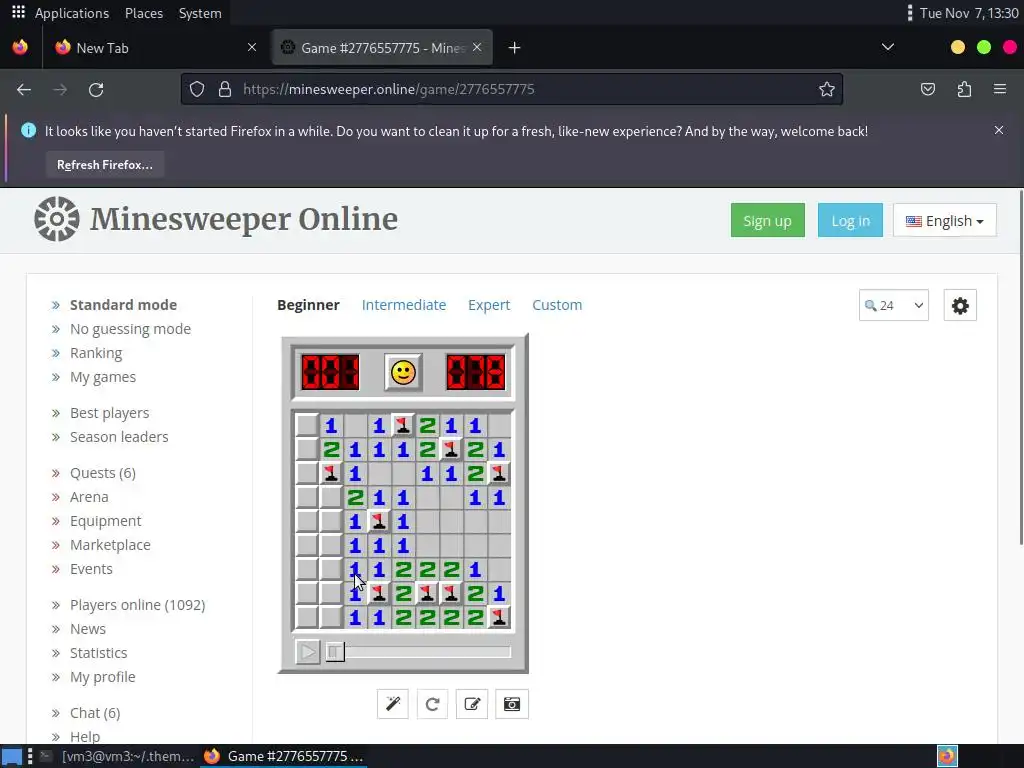Switch to Intermediate difficulty
Viewport: 1024px width, 768px height.
[x=404, y=305]
